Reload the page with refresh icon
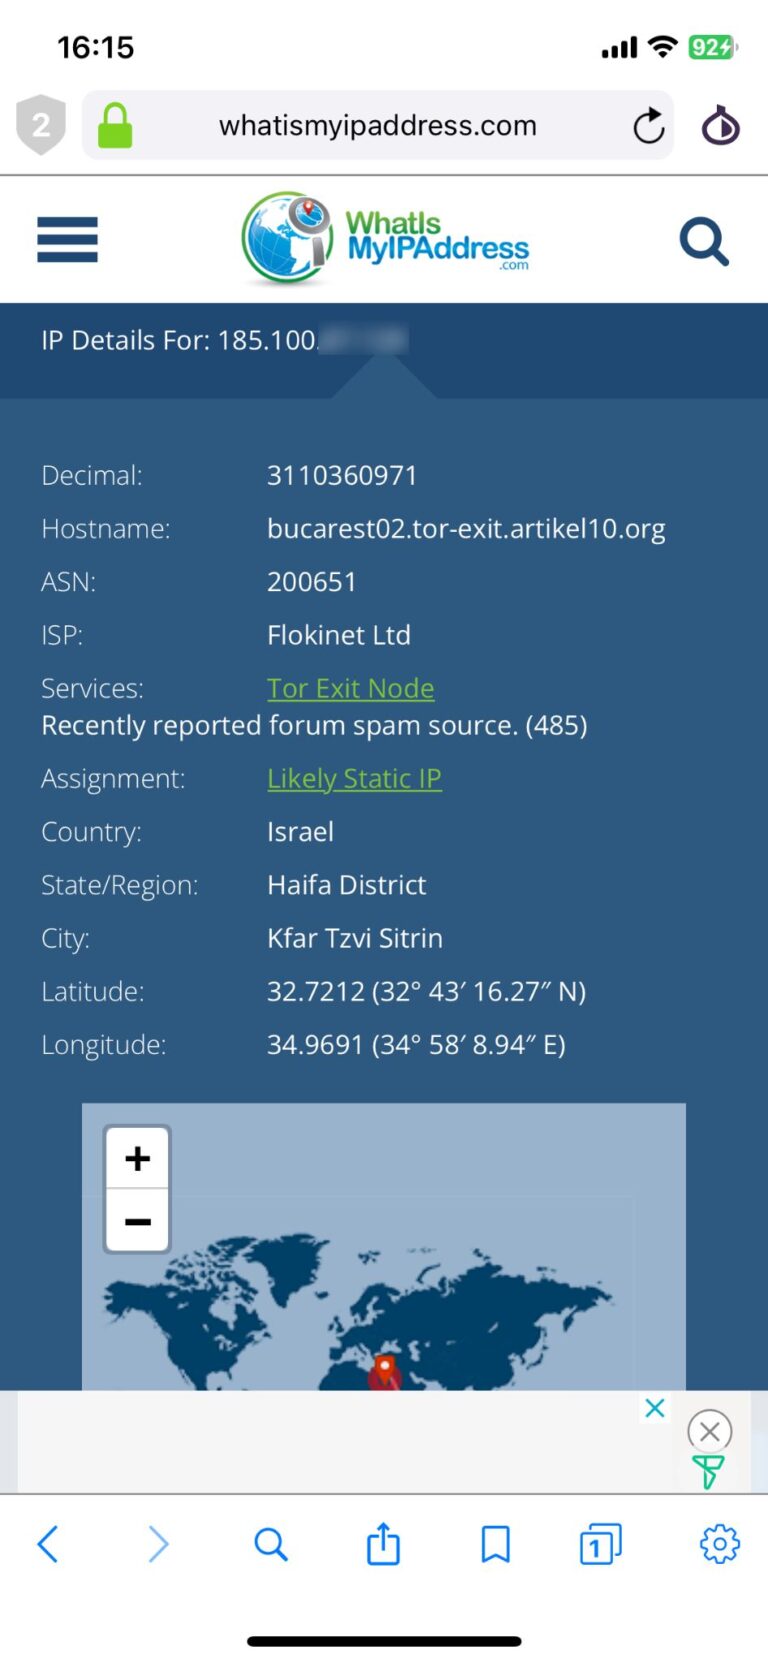This screenshot has width=768, height=1663. click(648, 126)
